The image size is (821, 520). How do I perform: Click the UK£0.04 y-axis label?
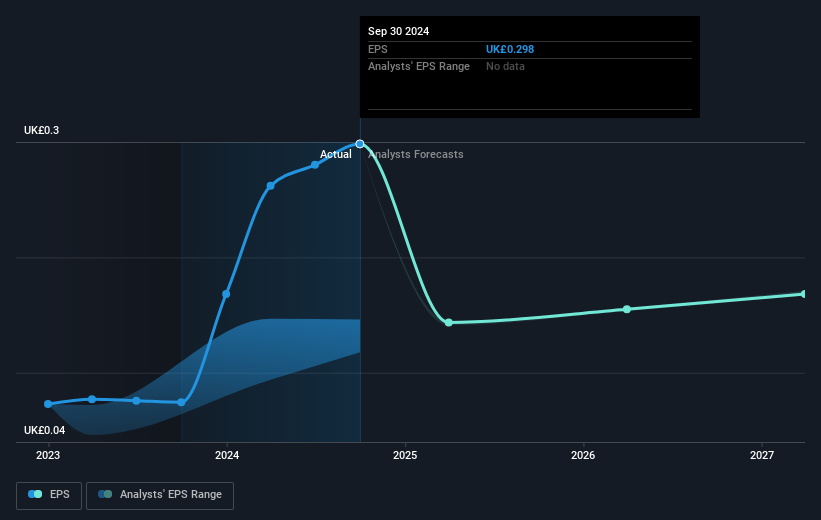(x=45, y=430)
